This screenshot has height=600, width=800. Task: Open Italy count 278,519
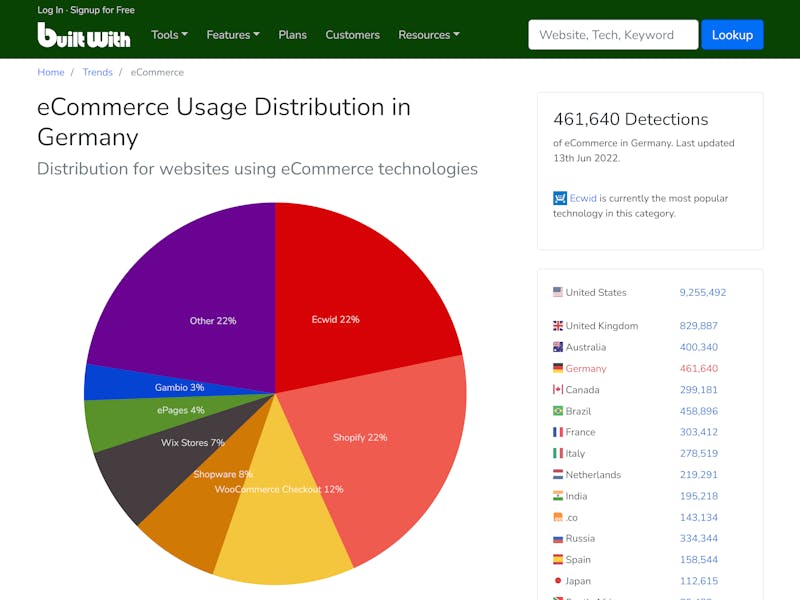[698, 454]
